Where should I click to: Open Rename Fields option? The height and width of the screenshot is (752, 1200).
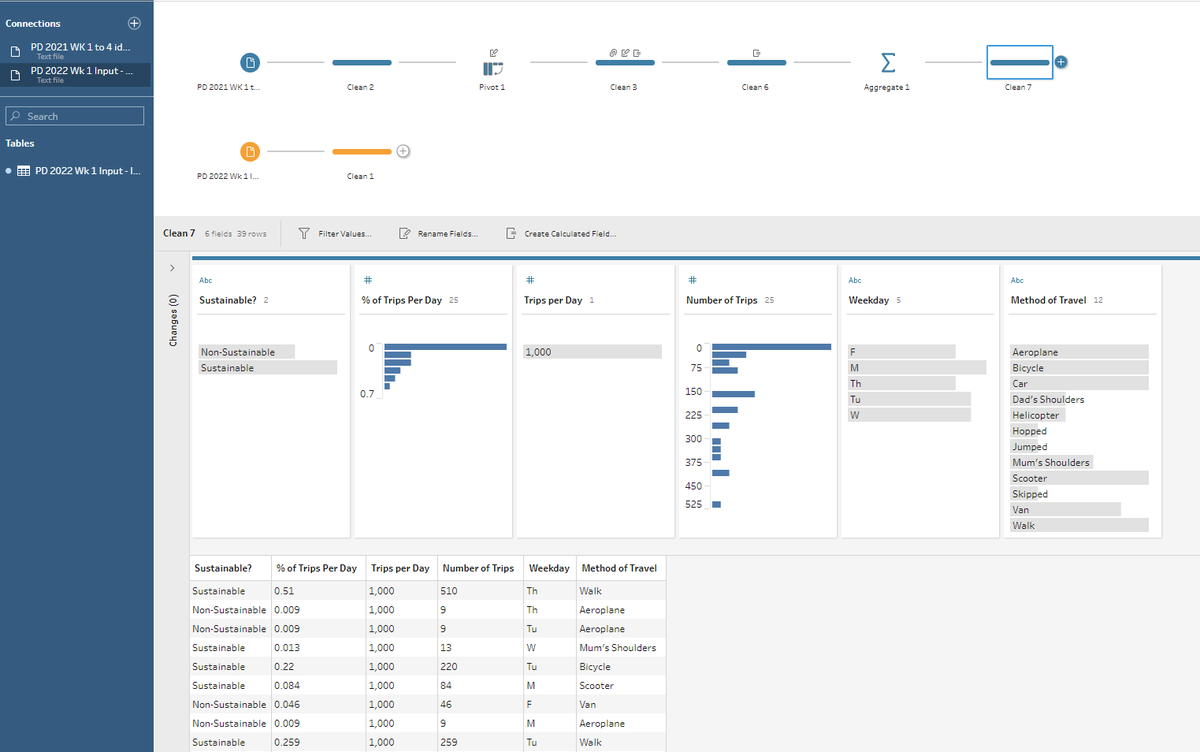(438, 234)
